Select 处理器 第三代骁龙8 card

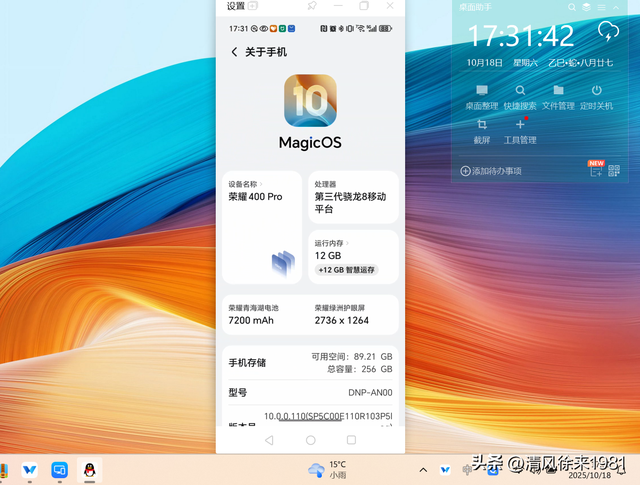pos(353,197)
